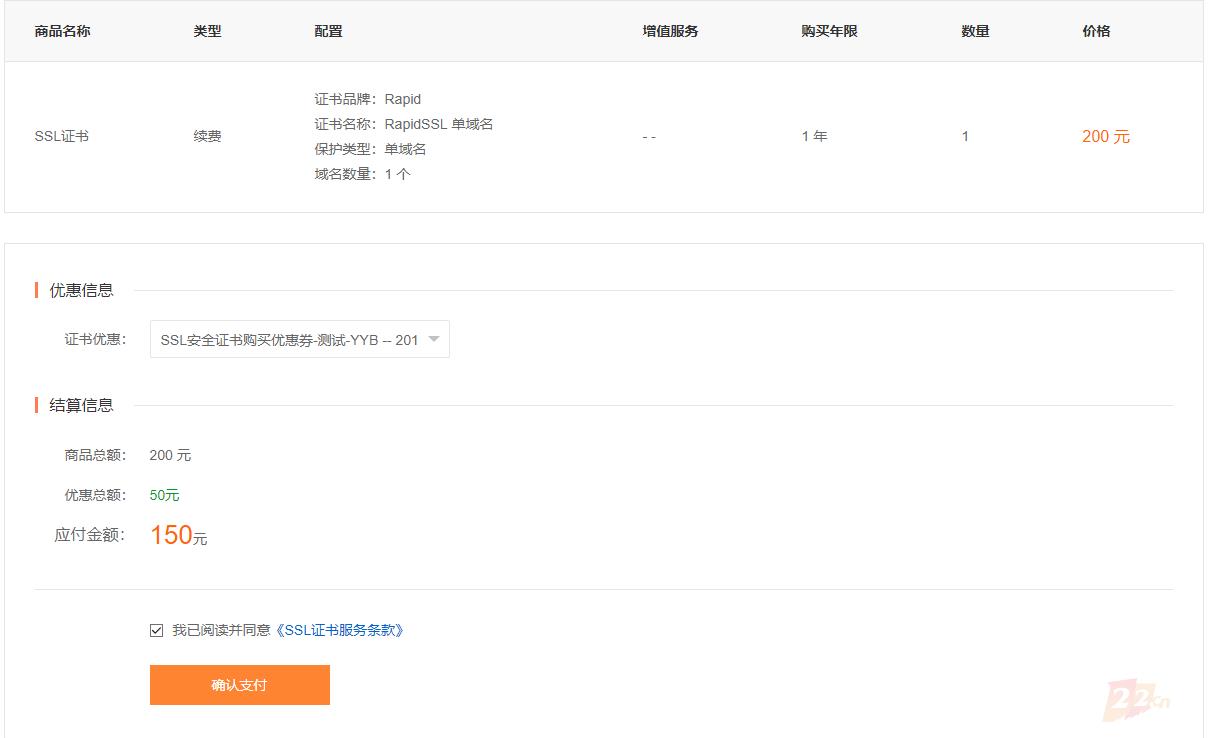
Task: Select the SSL证书 product name cell
Action: pos(62,136)
